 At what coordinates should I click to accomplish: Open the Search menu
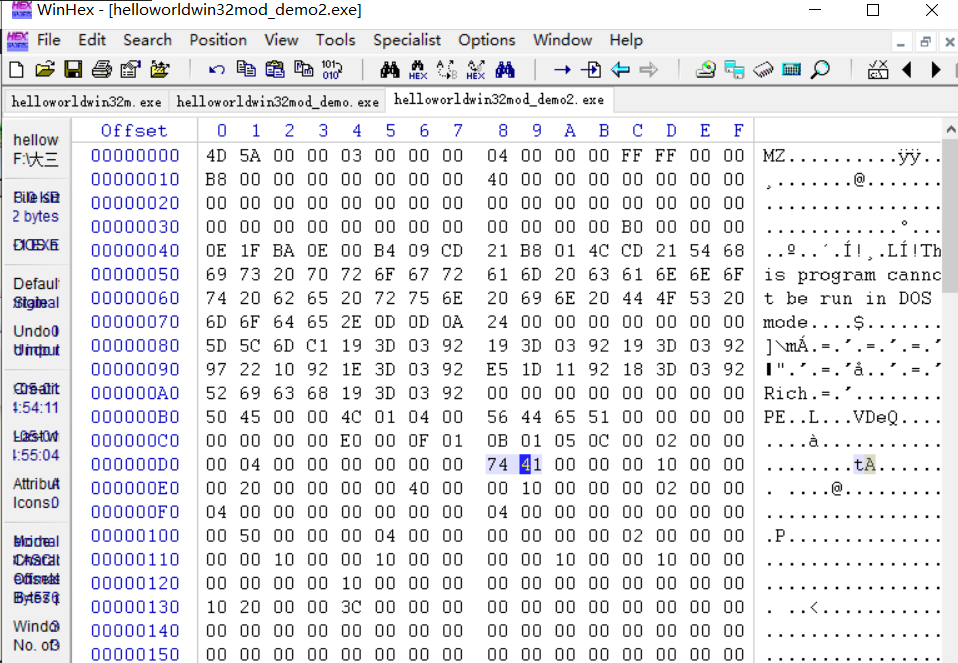pyautogui.click(x=147, y=40)
